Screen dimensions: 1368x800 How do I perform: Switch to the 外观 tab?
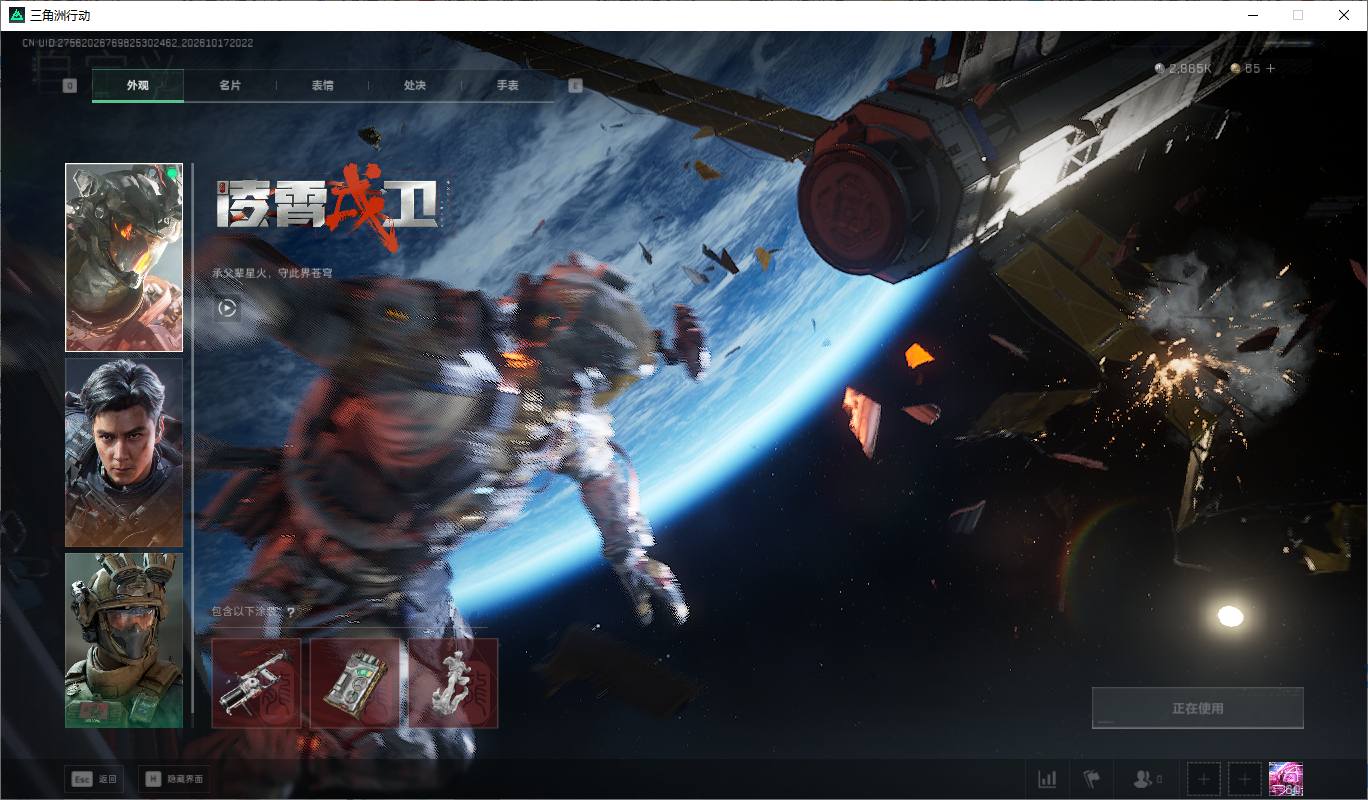click(x=138, y=86)
